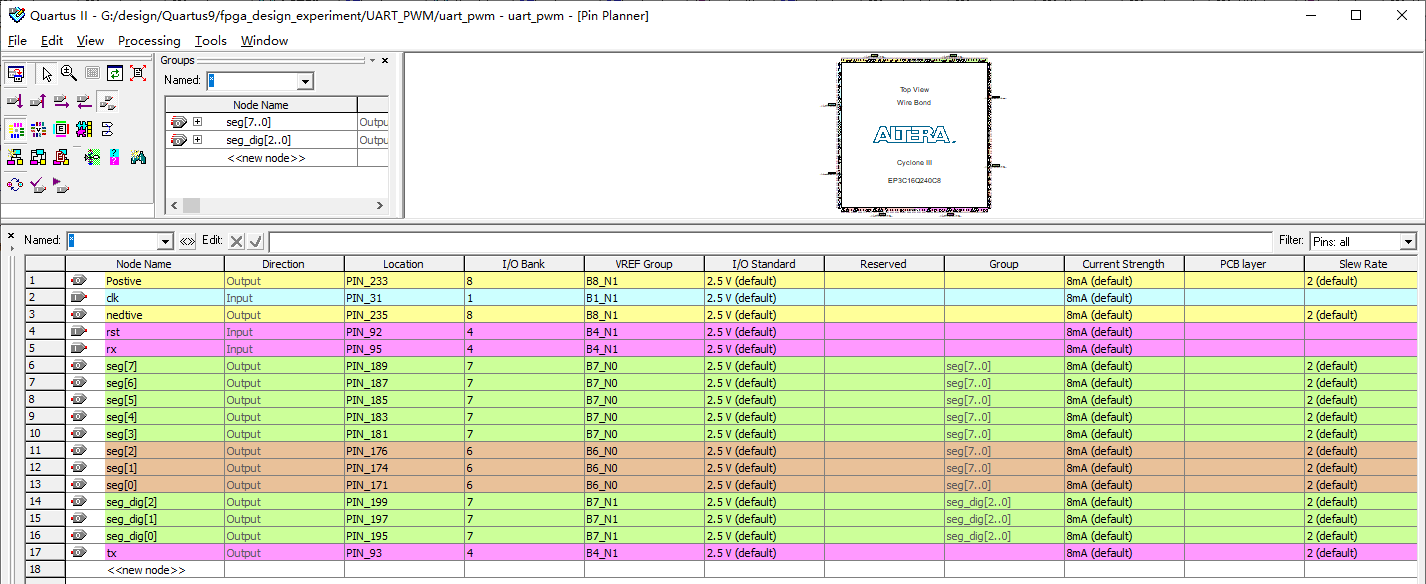The height and width of the screenshot is (584, 1426).
Task: Expand the seg[7..0] group node
Action: [x=197, y=122]
